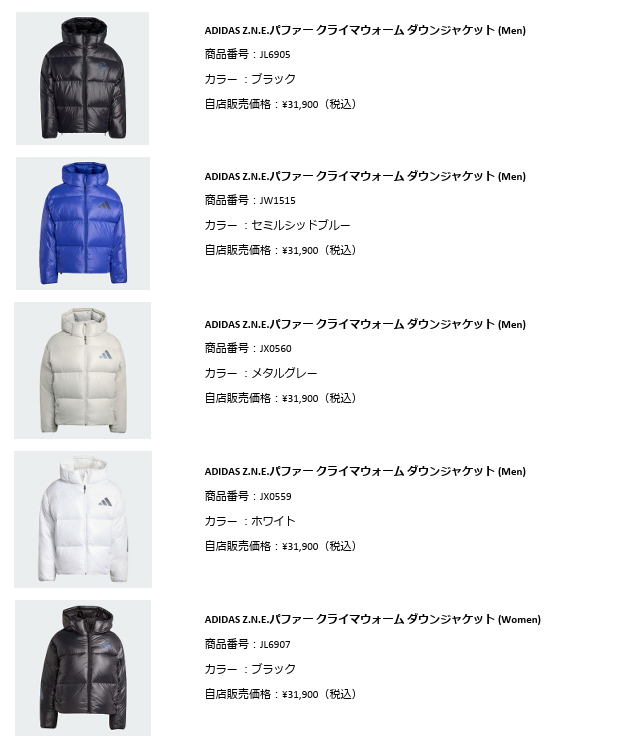Open the black women's puffer jacket image
The width and height of the screenshot is (625, 743).
tap(83, 668)
